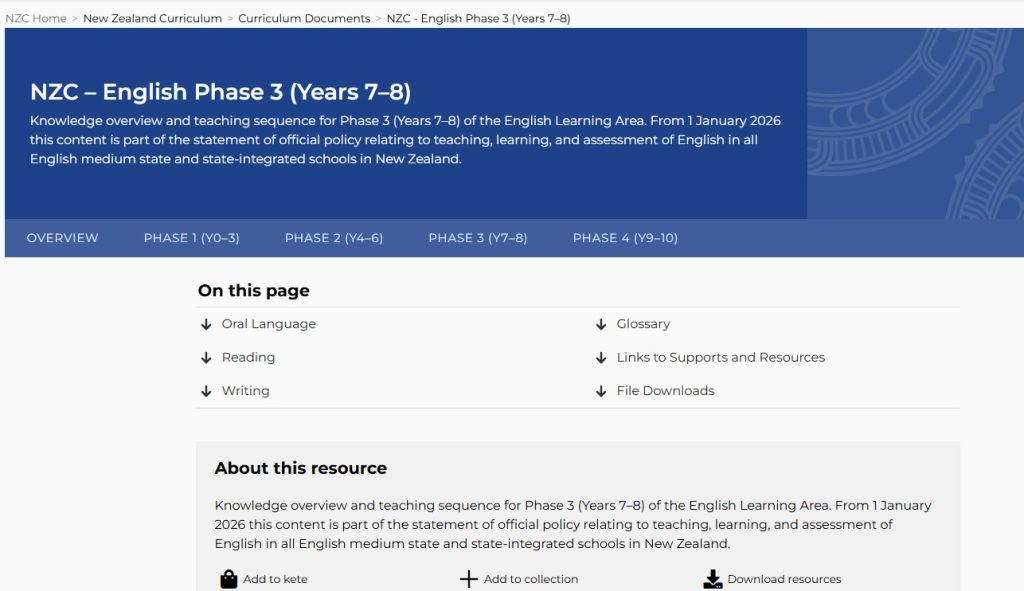Click the kete bag icon
Screen dimensions: 1024x591
(229, 579)
